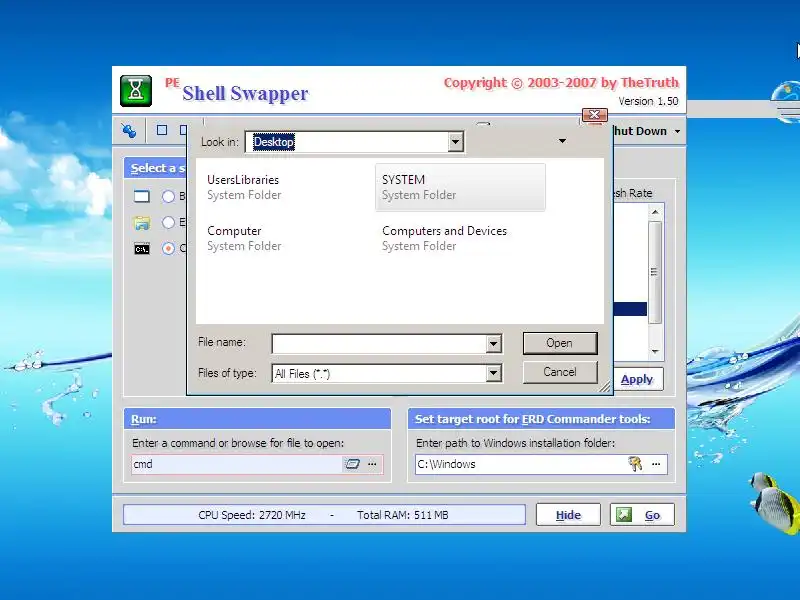Click the dialog resize grip corner
Image resolution: width=800 pixels, height=600 pixels.
pos(605,387)
